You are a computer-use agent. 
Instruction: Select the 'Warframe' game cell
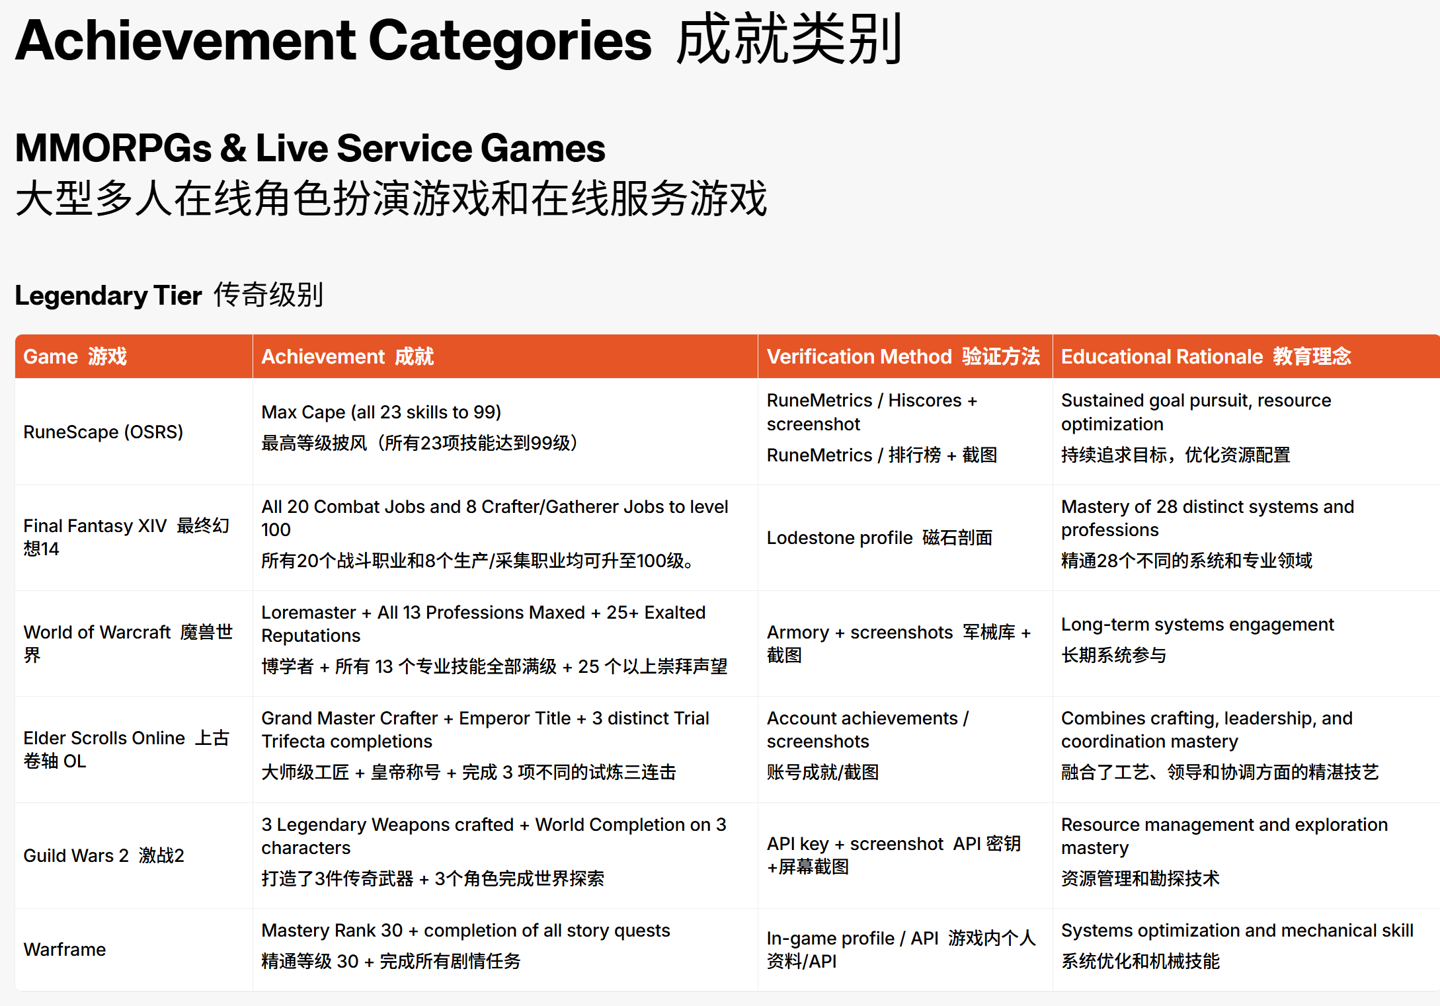133,950
